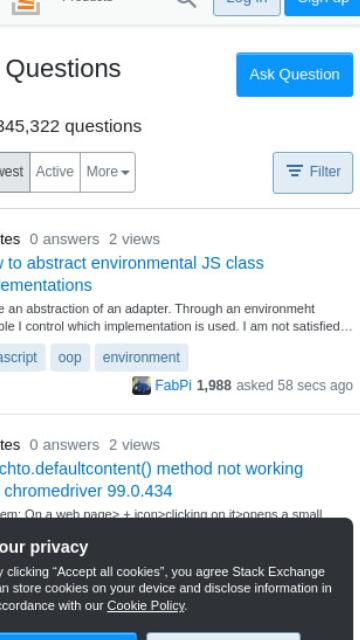The height and width of the screenshot is (640, 360).
Task: Open the defaultcontent() chromedriver question
Action: pyautogui.click(x=151, y=480)
